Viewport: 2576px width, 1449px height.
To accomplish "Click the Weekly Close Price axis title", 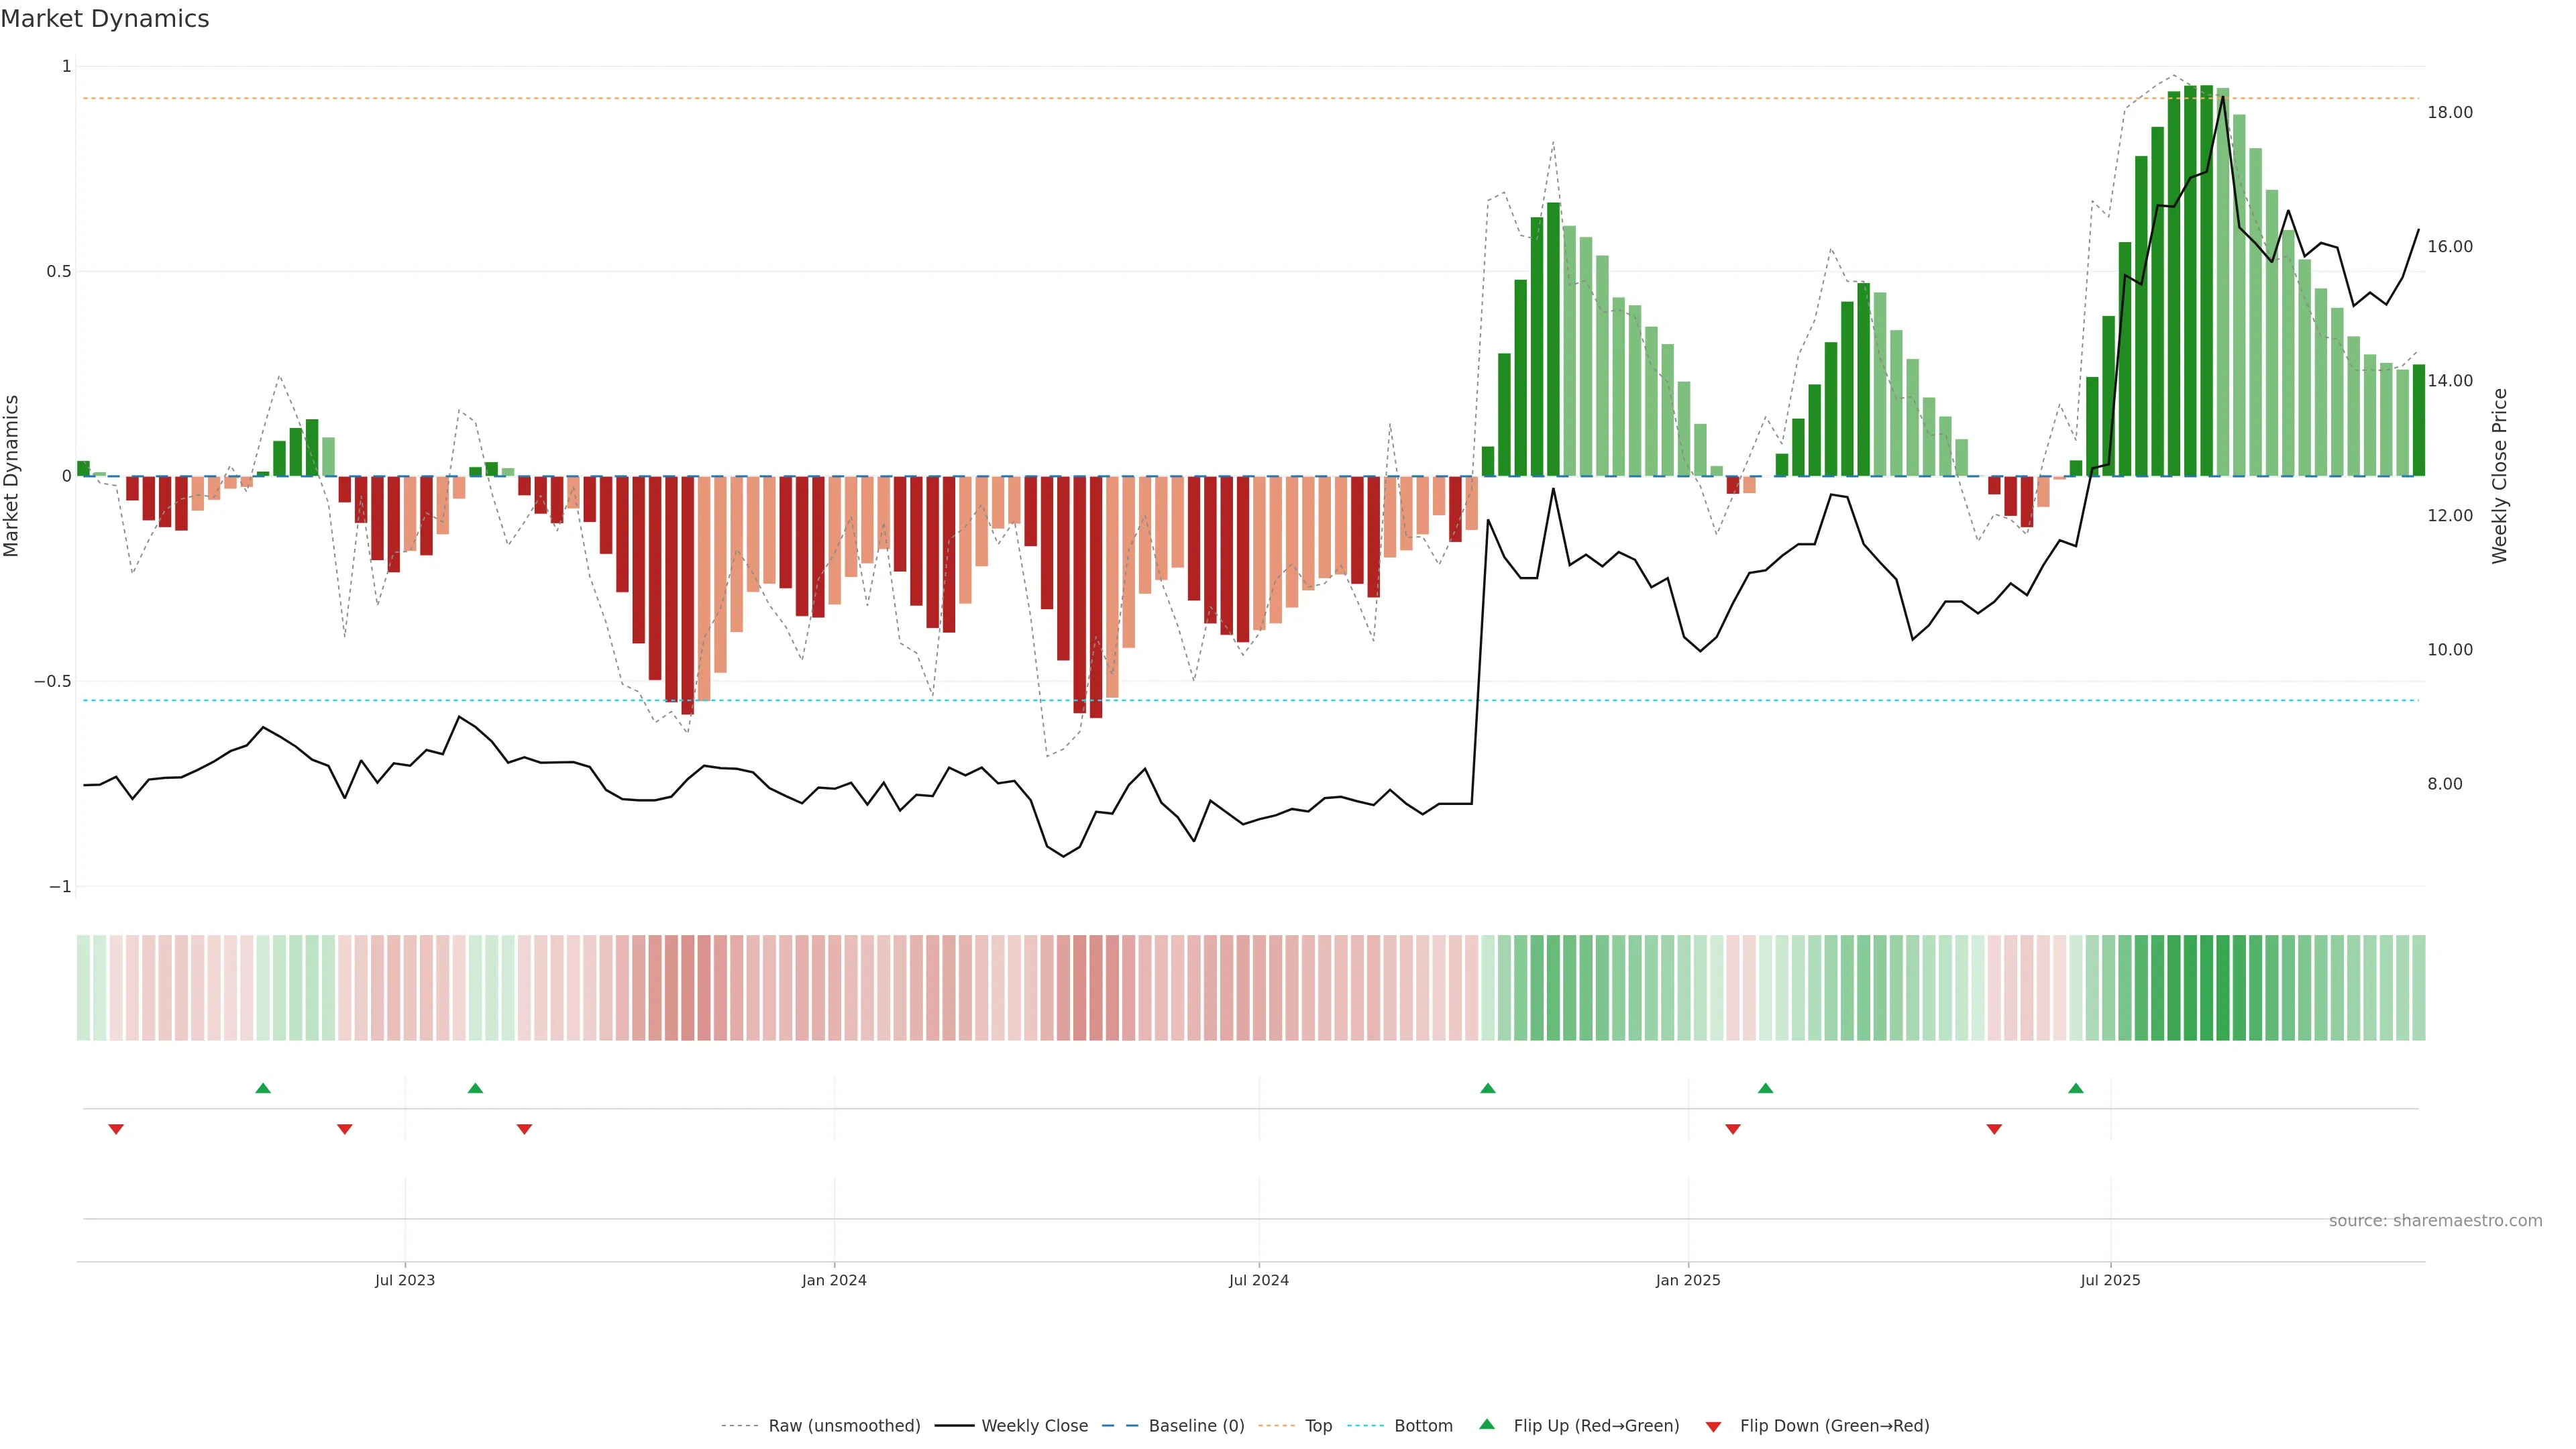I will tap(2499, 476).
